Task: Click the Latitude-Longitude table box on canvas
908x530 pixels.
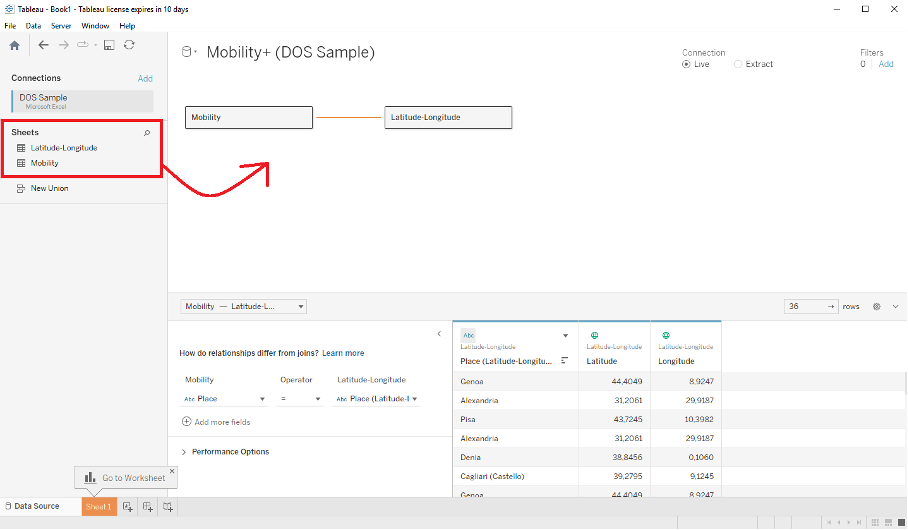Action: (448, 118)
